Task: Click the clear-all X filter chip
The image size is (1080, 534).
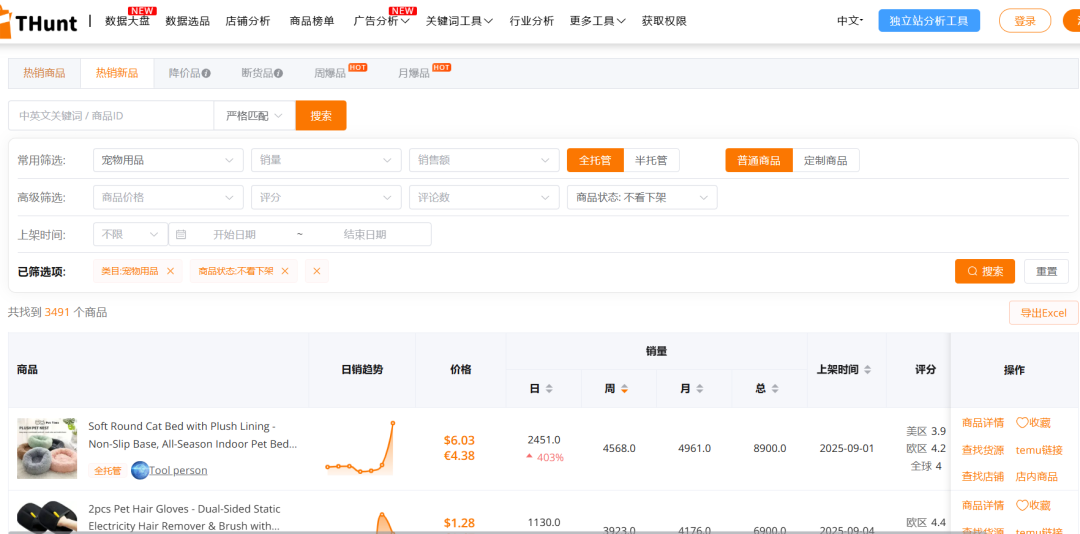Action: pos(317,271)
